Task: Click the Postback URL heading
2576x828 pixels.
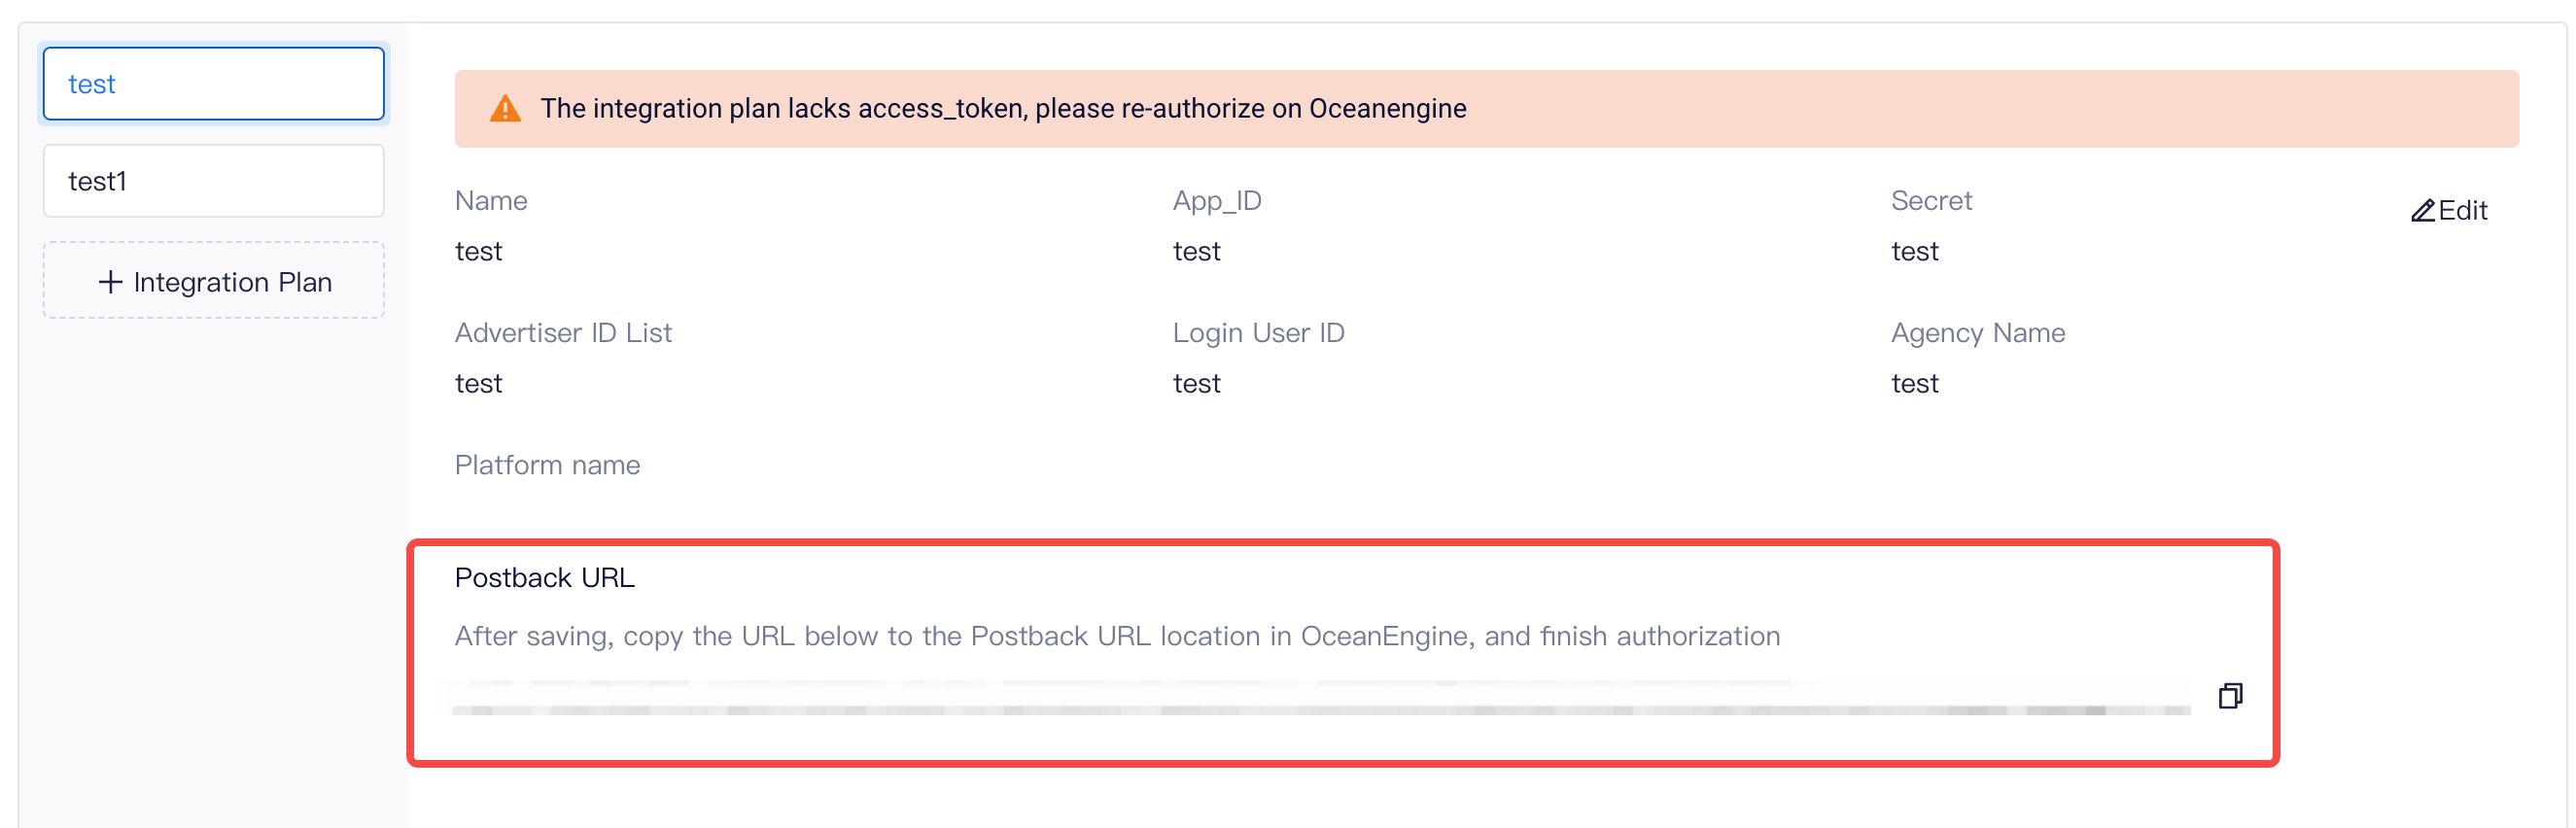Action: point(544,578)
